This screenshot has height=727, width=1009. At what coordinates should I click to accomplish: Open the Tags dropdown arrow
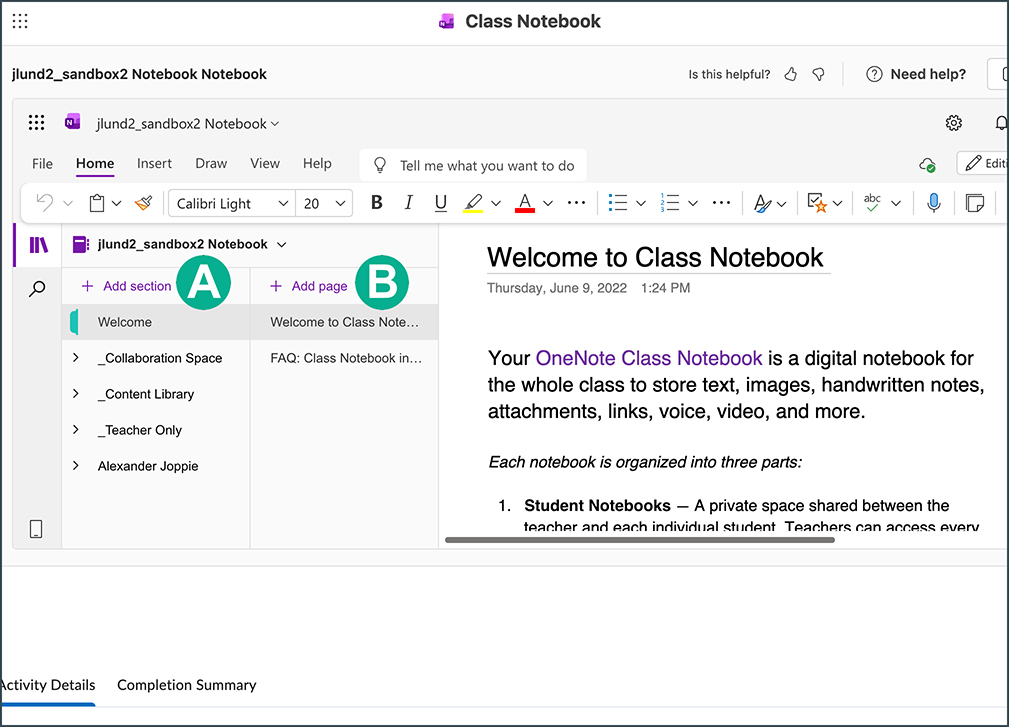coord(837,204)
